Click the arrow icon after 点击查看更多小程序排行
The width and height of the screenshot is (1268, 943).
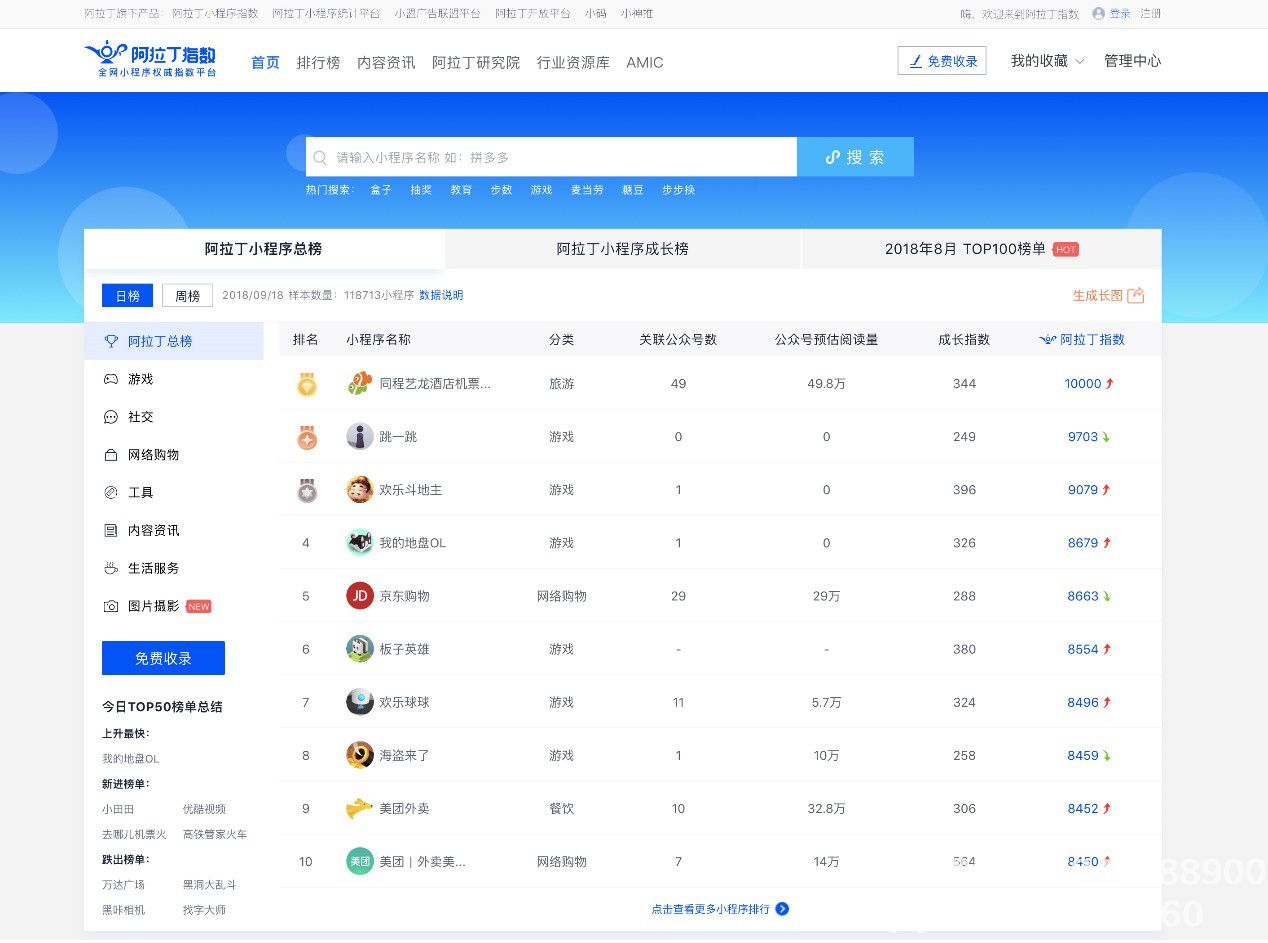point(783,909)
